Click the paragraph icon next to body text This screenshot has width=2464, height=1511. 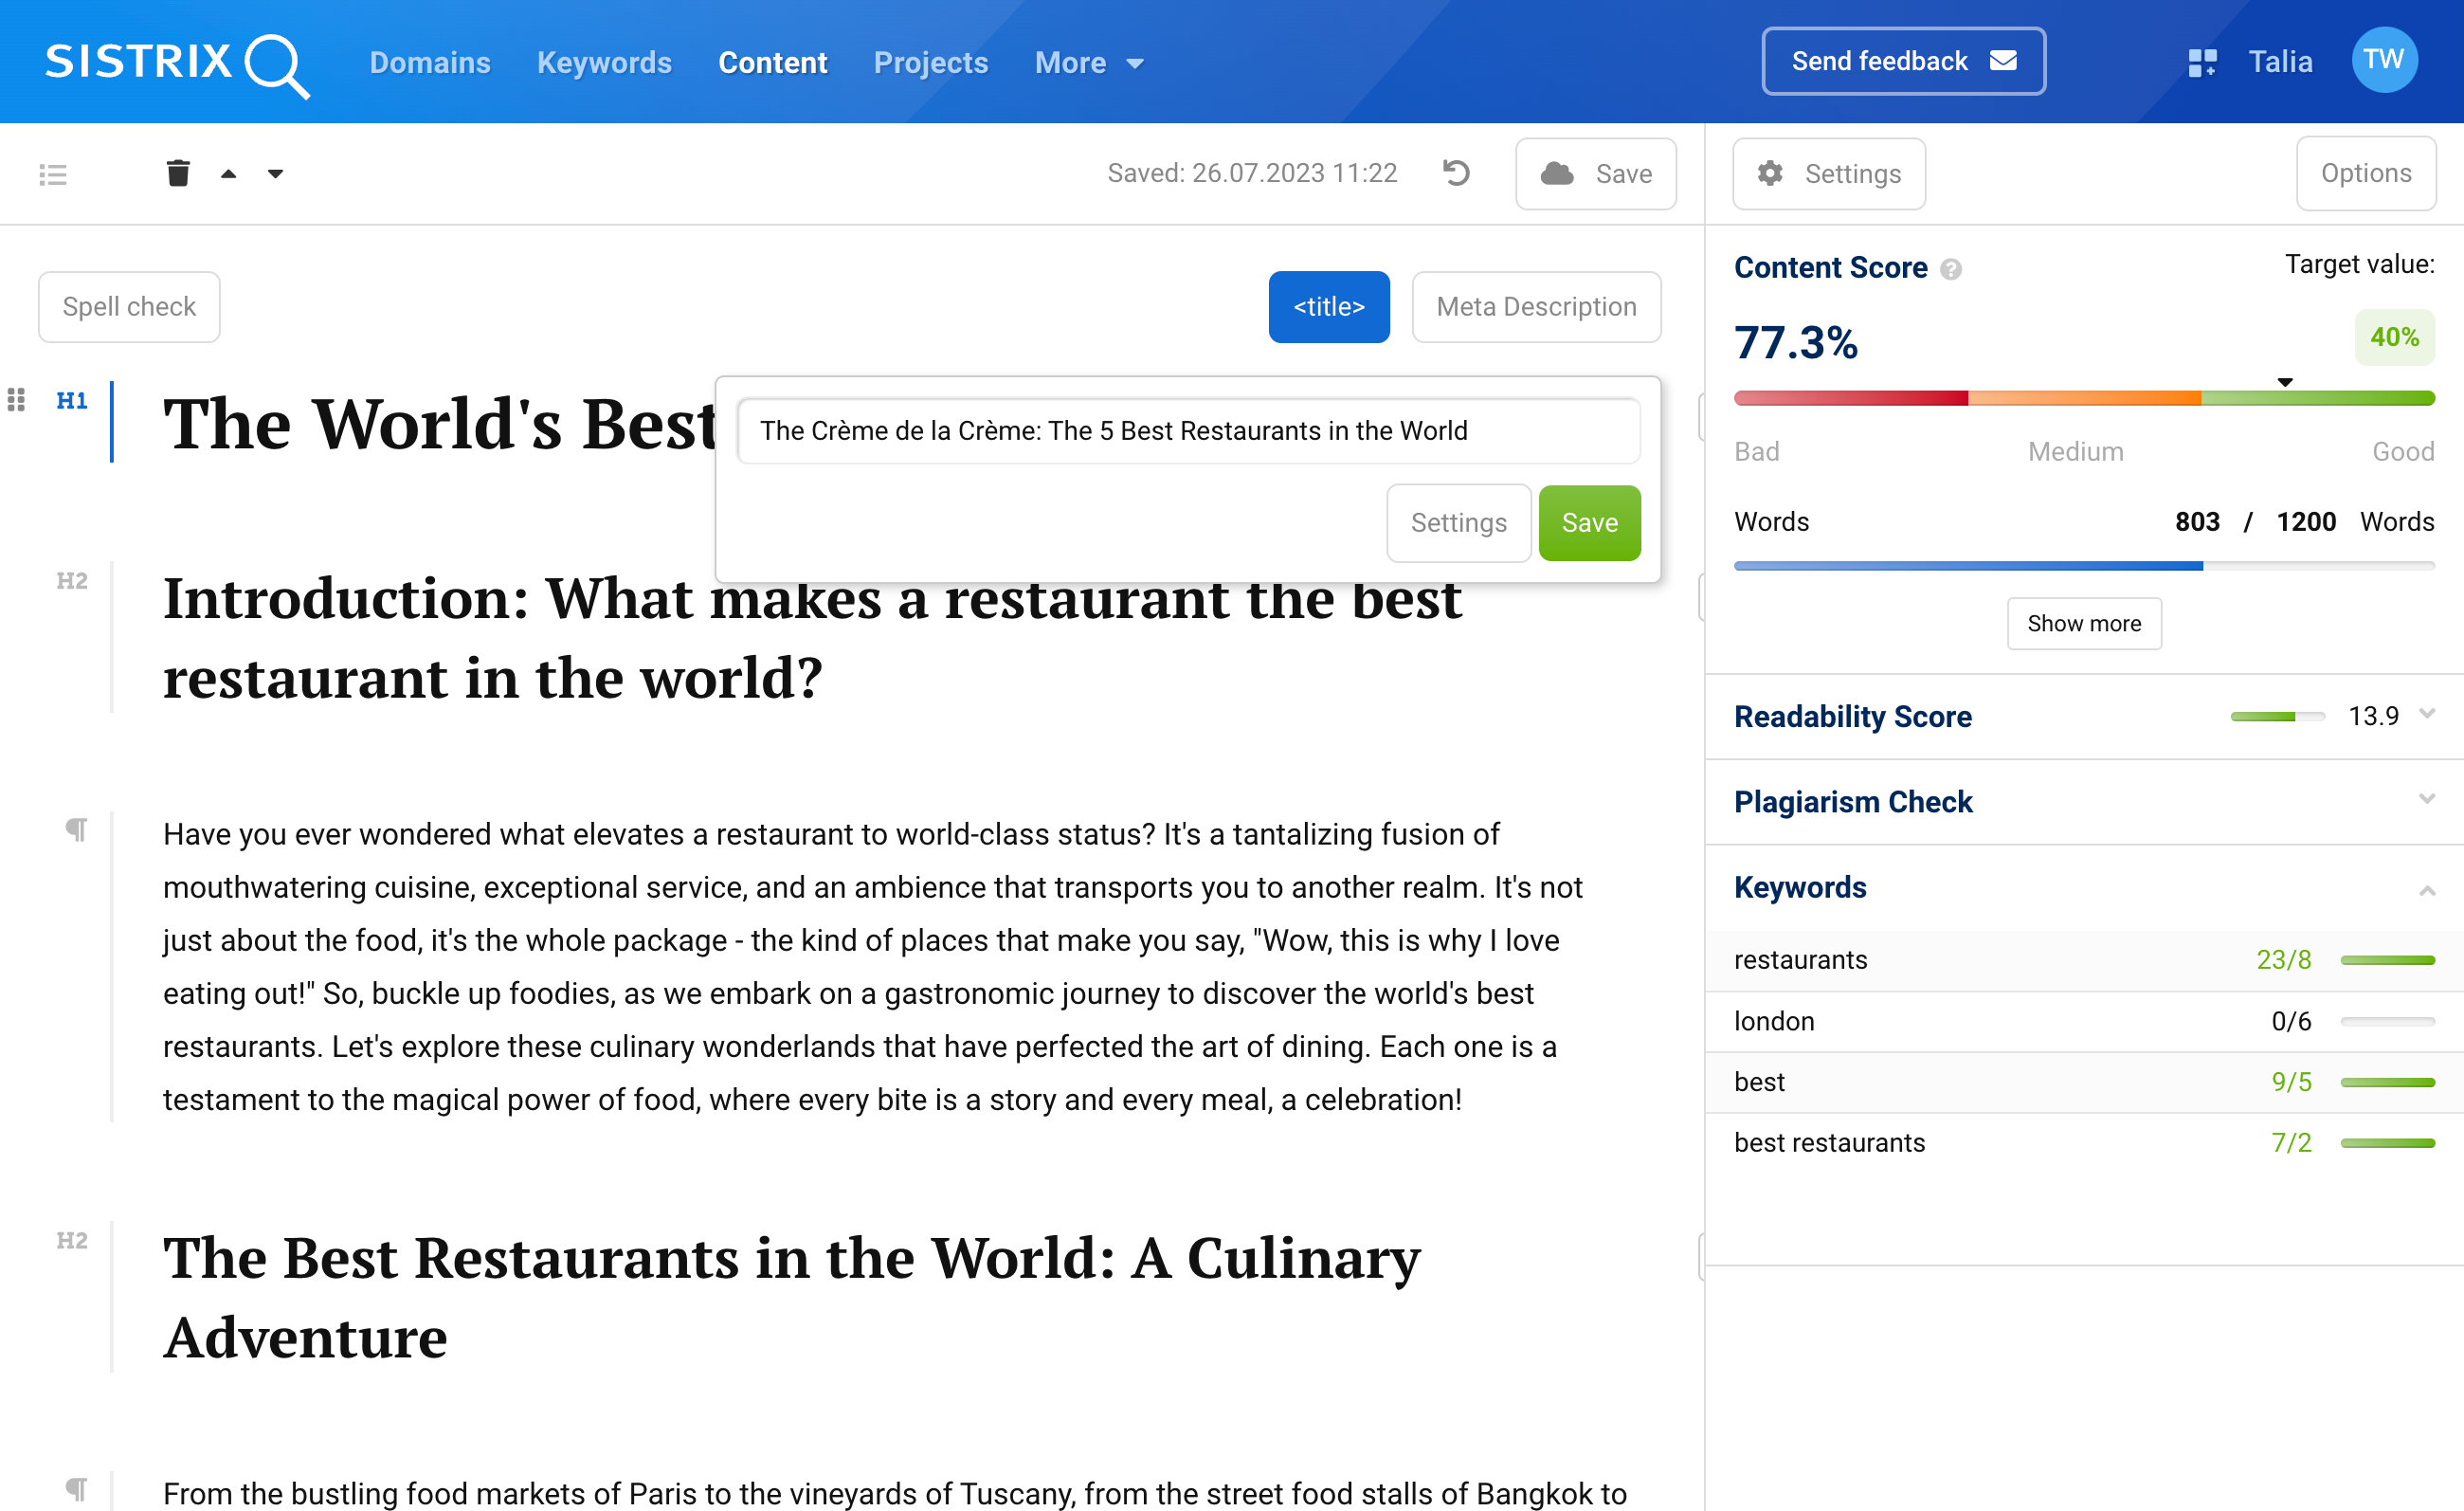point(76,828)
